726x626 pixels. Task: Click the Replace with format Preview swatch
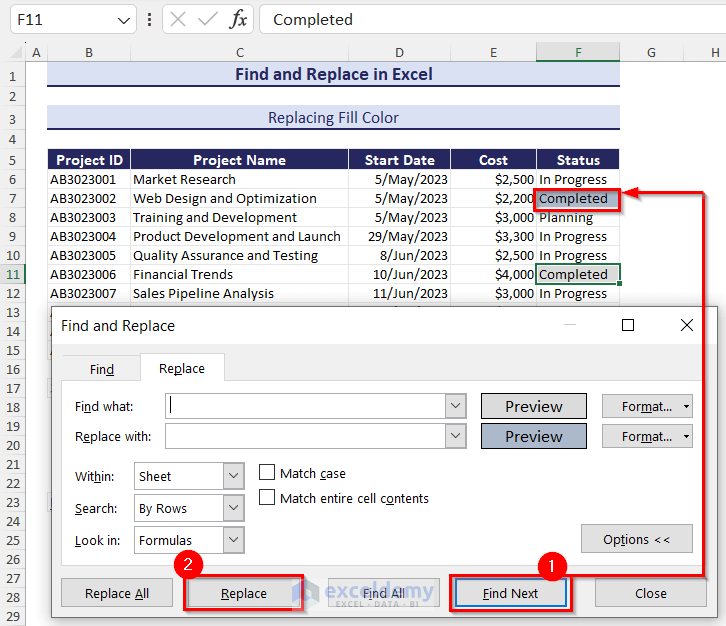point(534,436)
